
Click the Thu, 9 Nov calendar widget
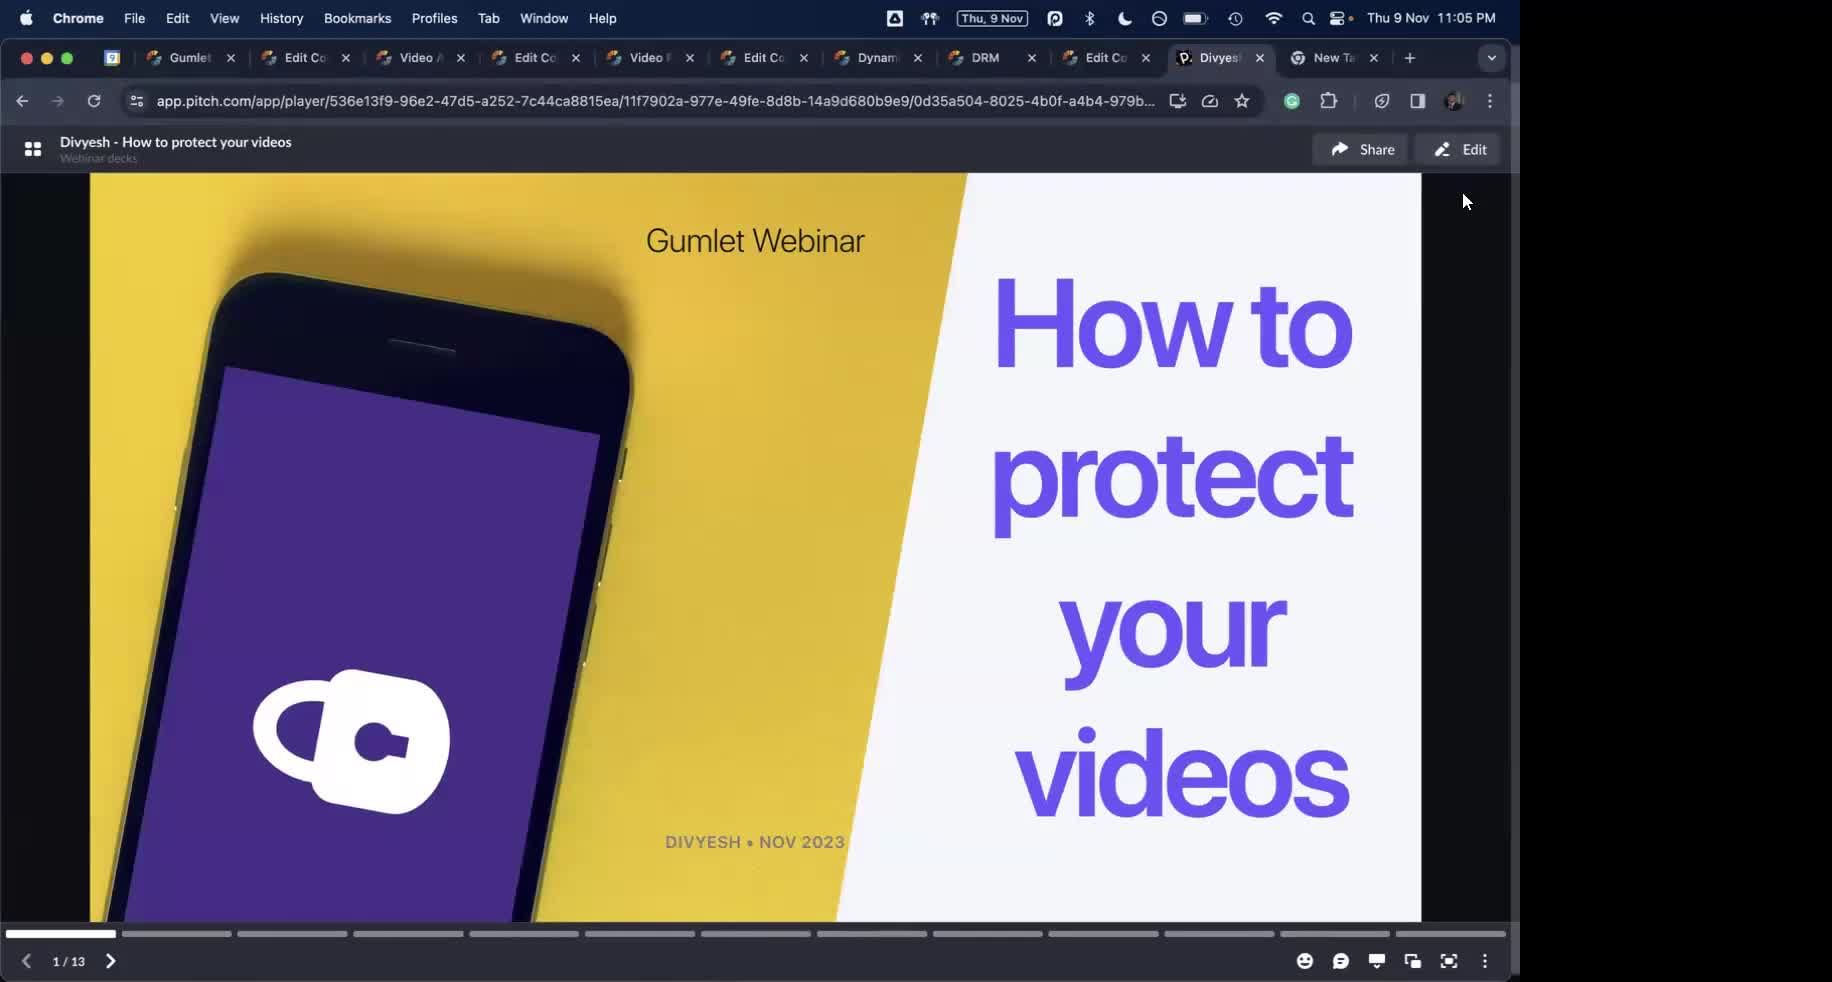coord(992,18)
